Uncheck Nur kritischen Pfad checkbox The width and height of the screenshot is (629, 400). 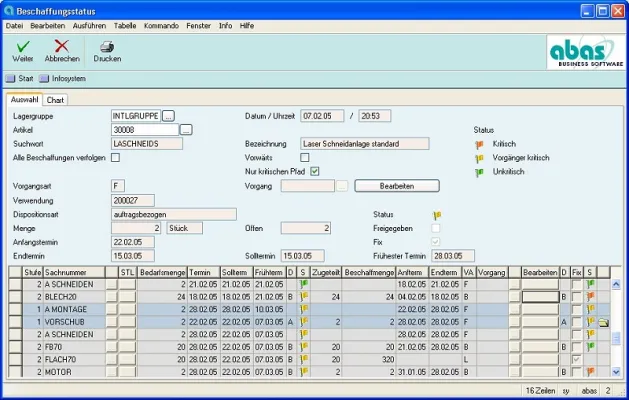click(315, 171)
